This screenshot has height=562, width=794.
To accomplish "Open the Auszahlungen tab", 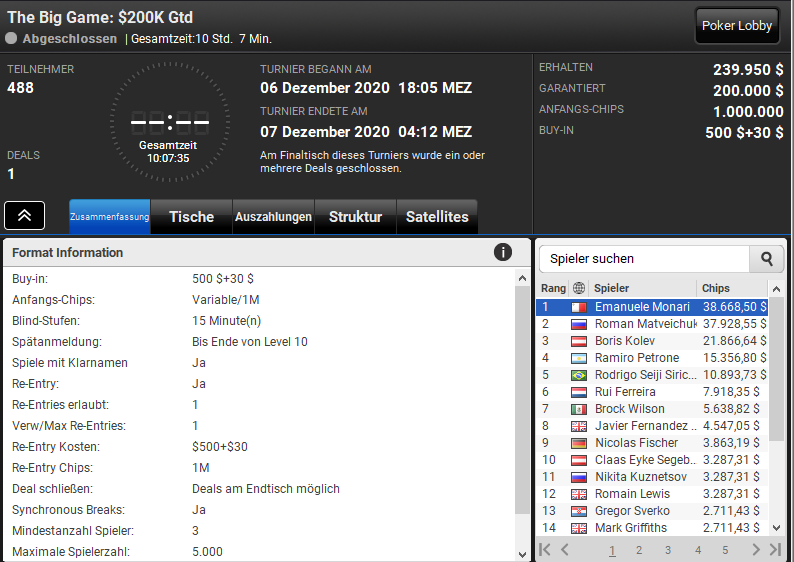I will (273, 217).
